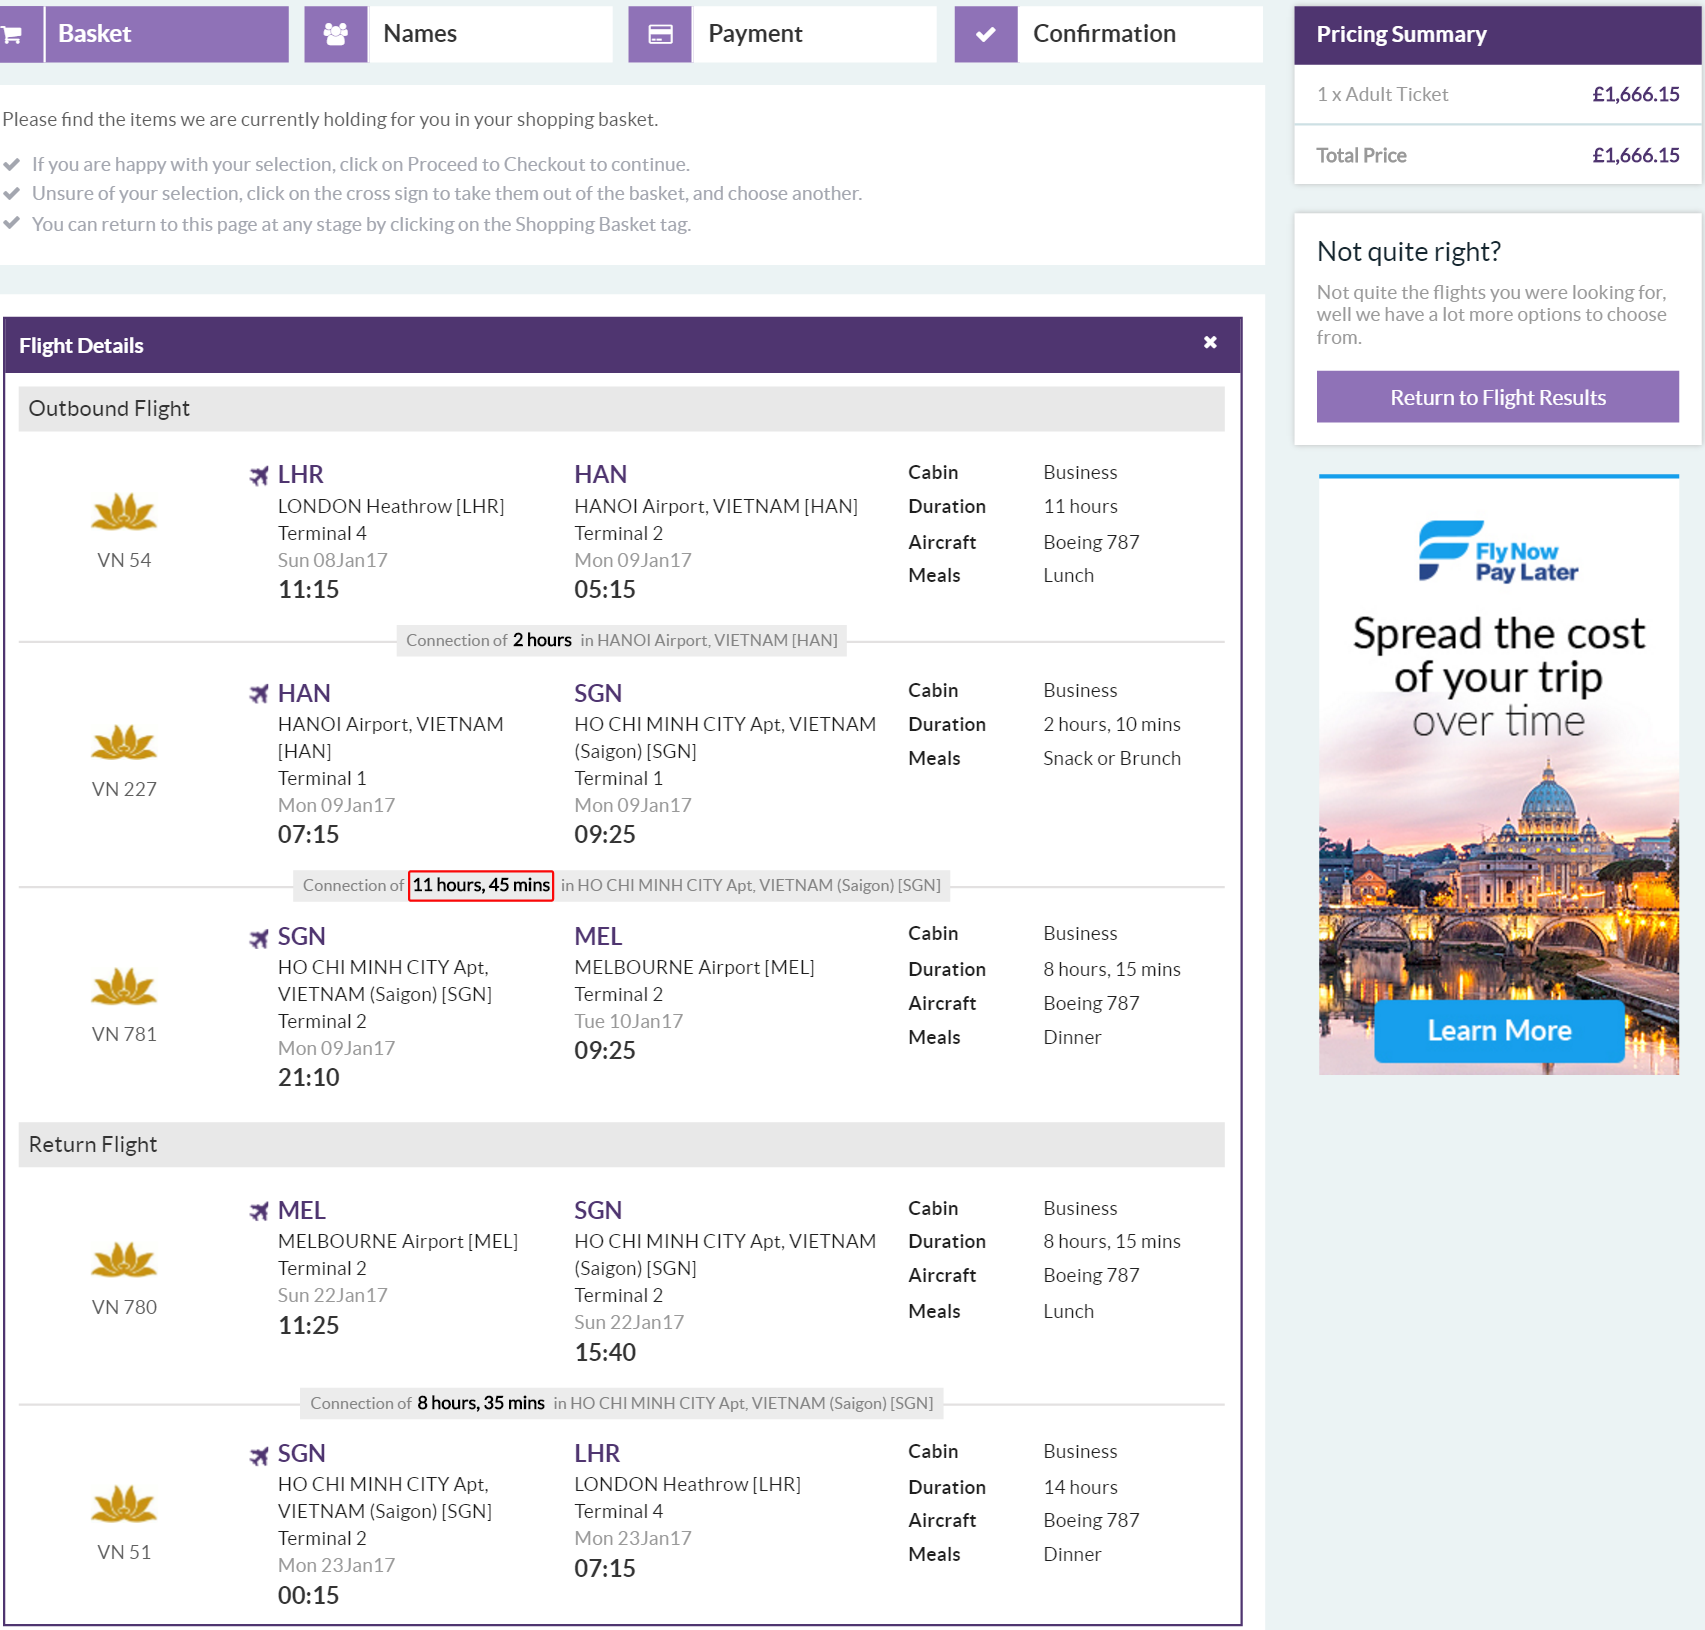
Task: Click the Total Price £1,666.15 value
Action: [x=1636, y=155]
